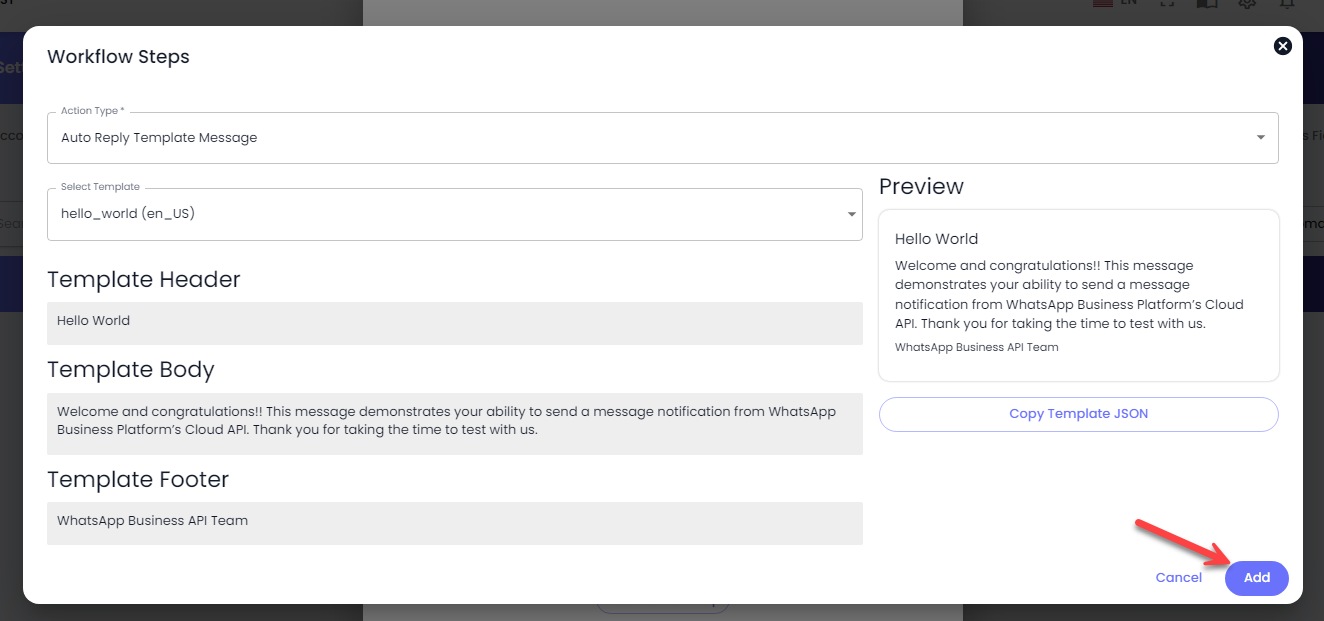This screenshot has width=1324, height=621.
Task: Click the Template Body text field
Action: click(455, 424)
